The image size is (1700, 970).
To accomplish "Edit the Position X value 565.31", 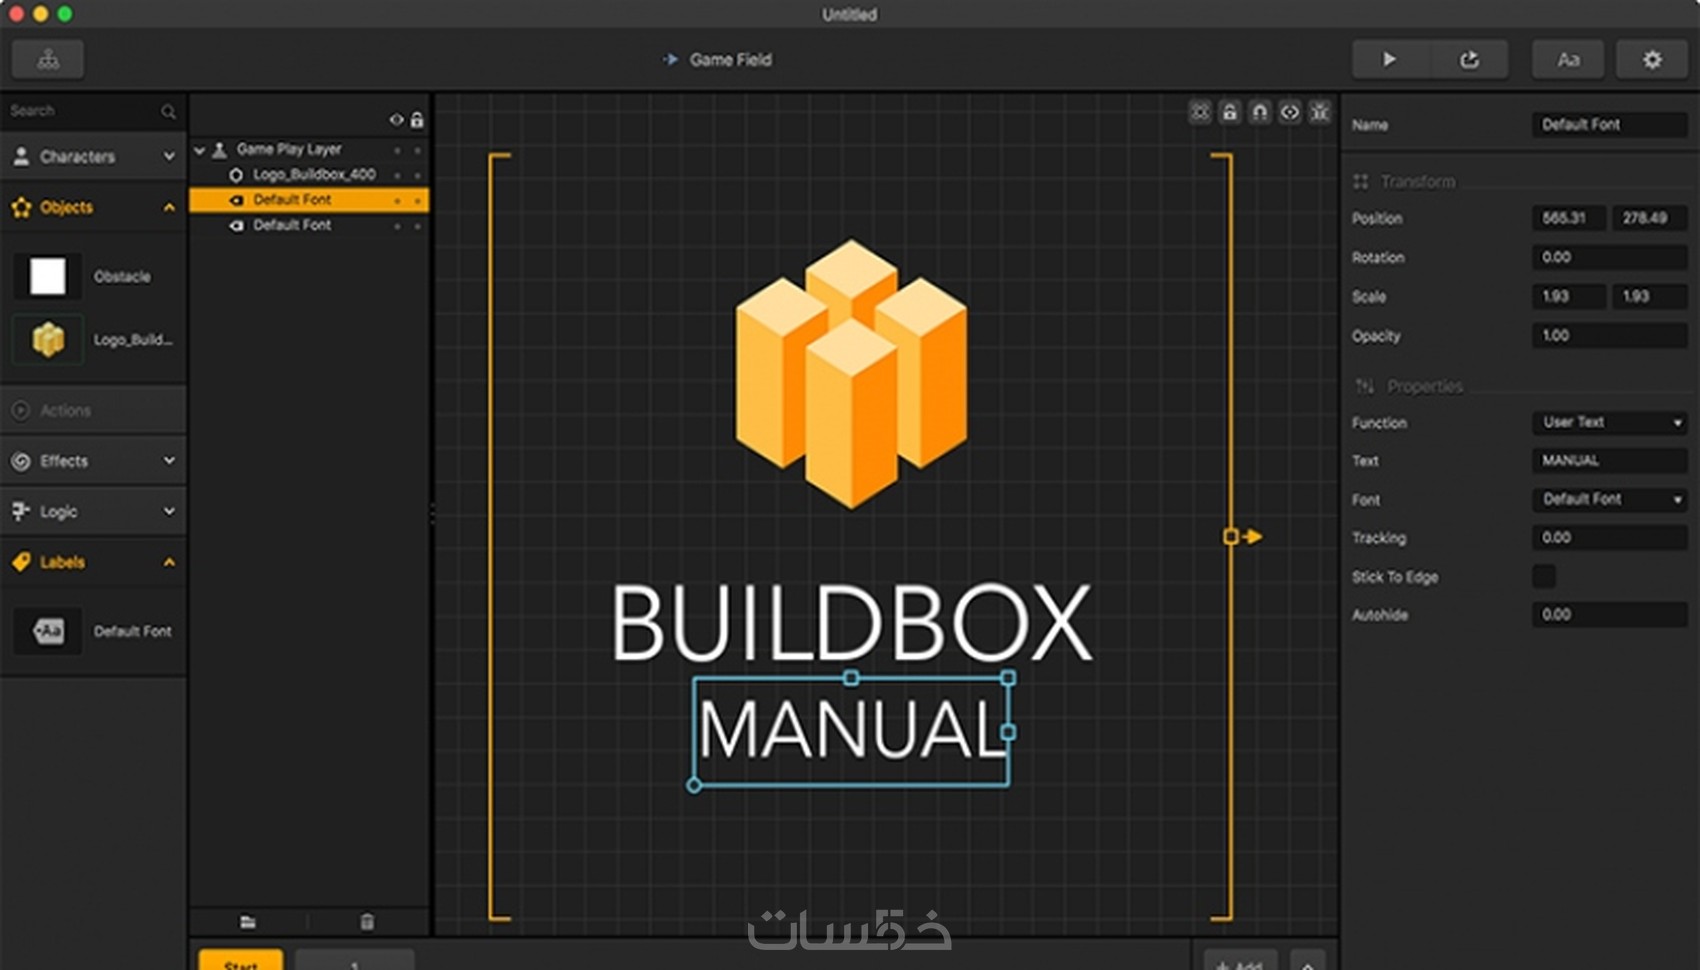I will click(x=1569, y=218).
